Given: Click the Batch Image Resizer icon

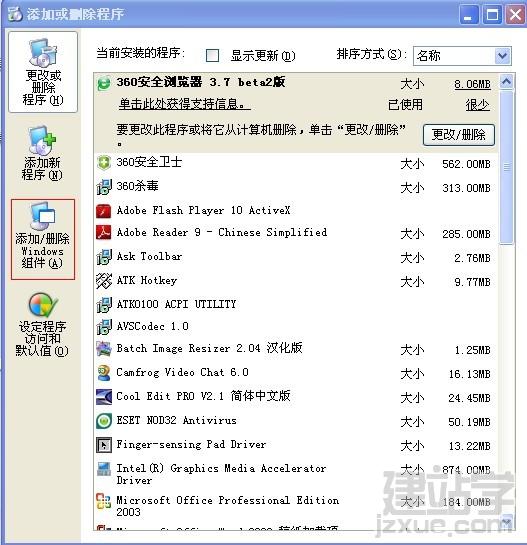Looking at the screenshot, I should (x=104, y=349).
